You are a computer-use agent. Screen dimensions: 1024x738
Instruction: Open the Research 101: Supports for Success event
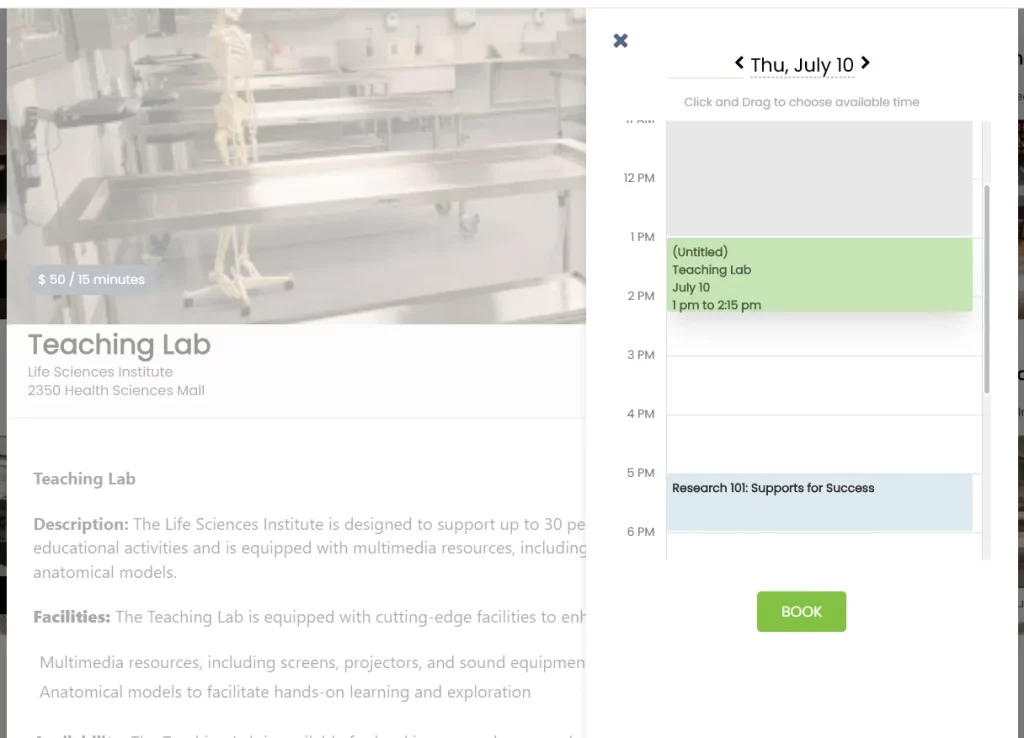819,501
